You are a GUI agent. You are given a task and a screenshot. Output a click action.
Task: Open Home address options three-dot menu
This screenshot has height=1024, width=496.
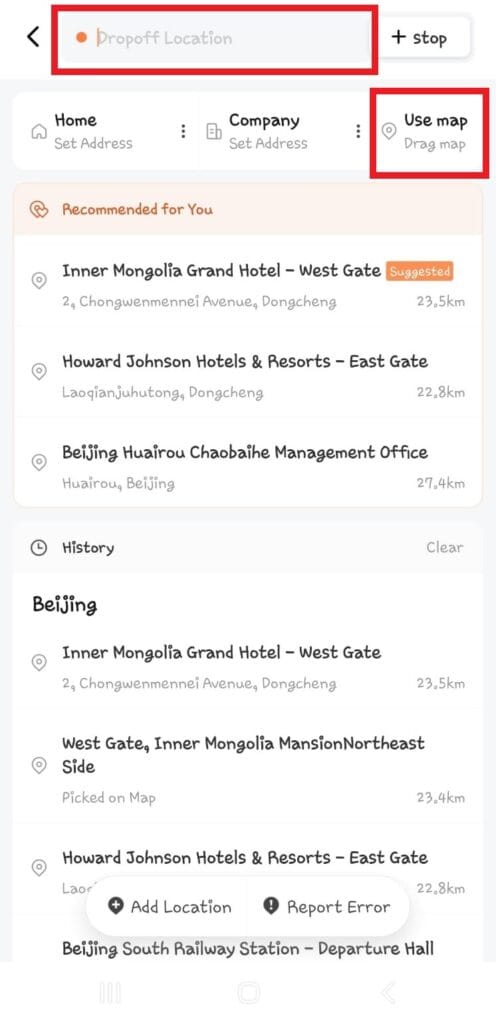(183, 131)
